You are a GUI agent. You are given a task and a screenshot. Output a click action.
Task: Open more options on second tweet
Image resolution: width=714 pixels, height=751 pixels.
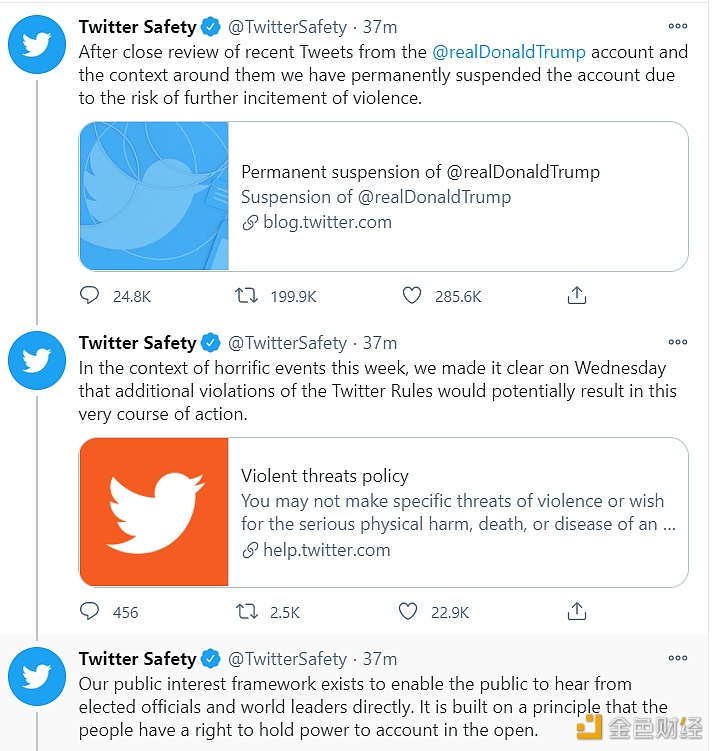coord(677,343)
